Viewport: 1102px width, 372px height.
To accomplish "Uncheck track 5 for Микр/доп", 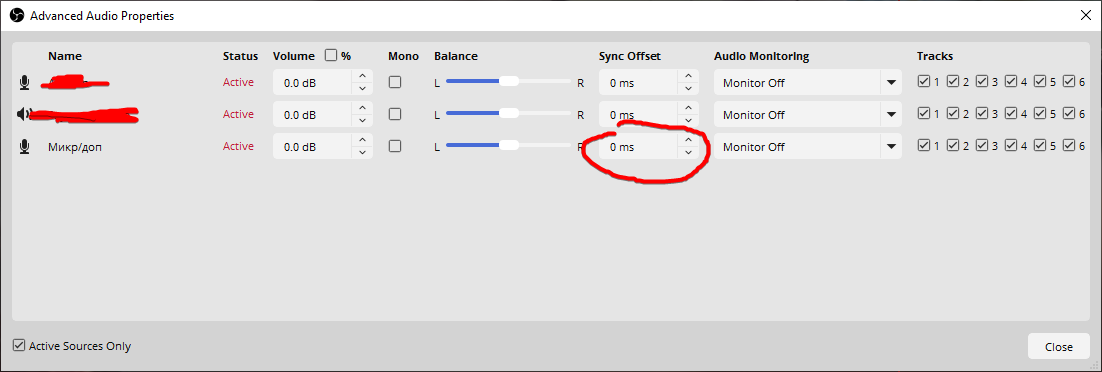I will 1039,146.
